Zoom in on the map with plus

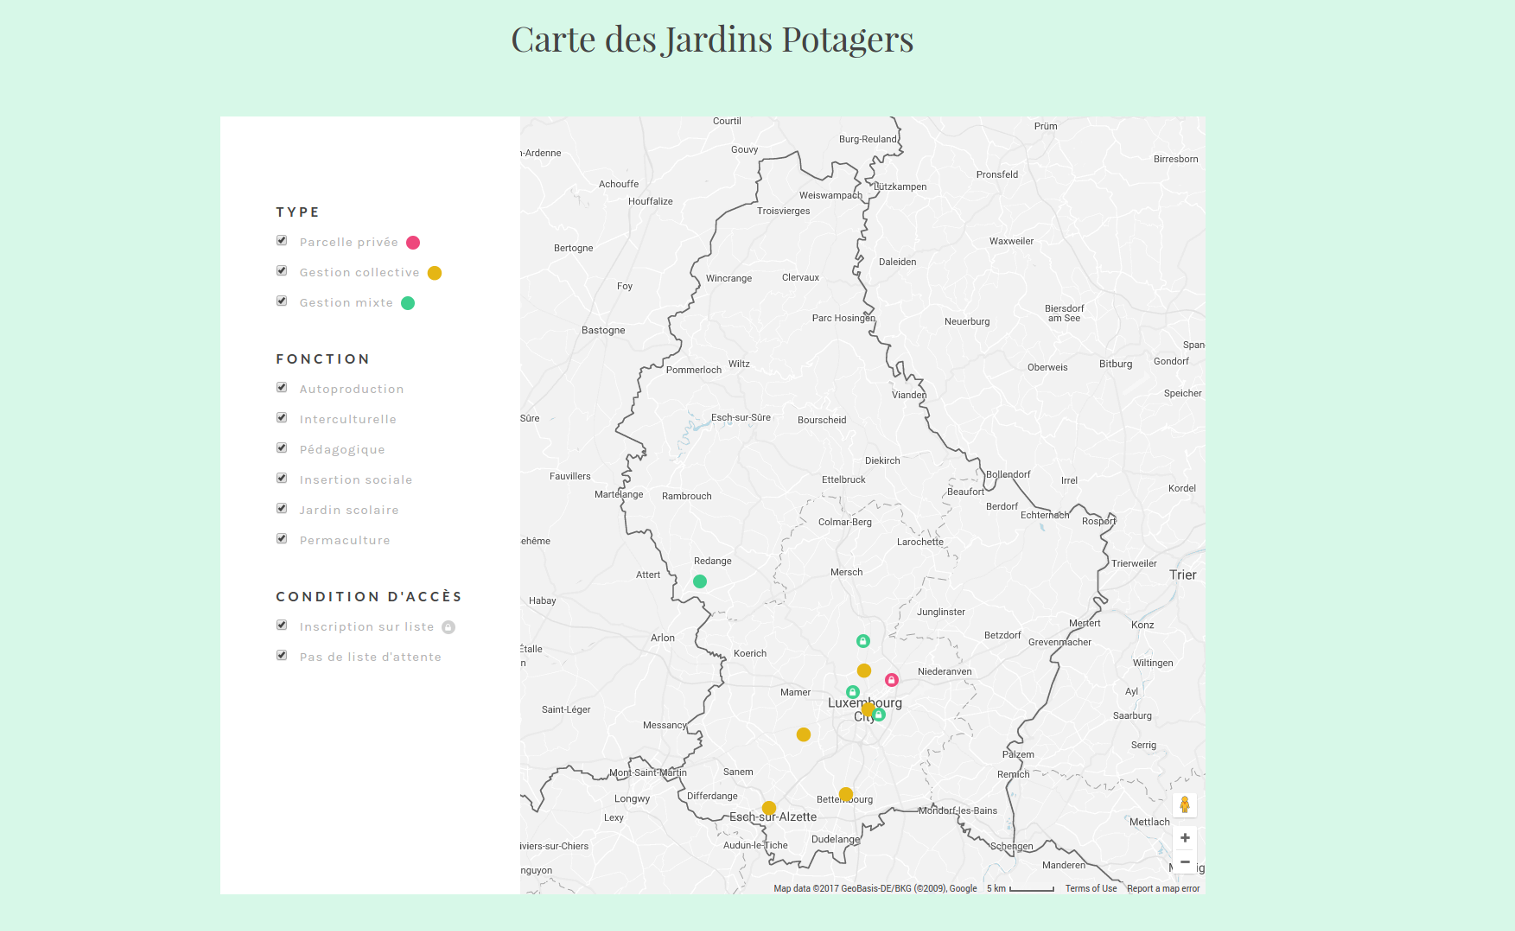[1185, 838]
